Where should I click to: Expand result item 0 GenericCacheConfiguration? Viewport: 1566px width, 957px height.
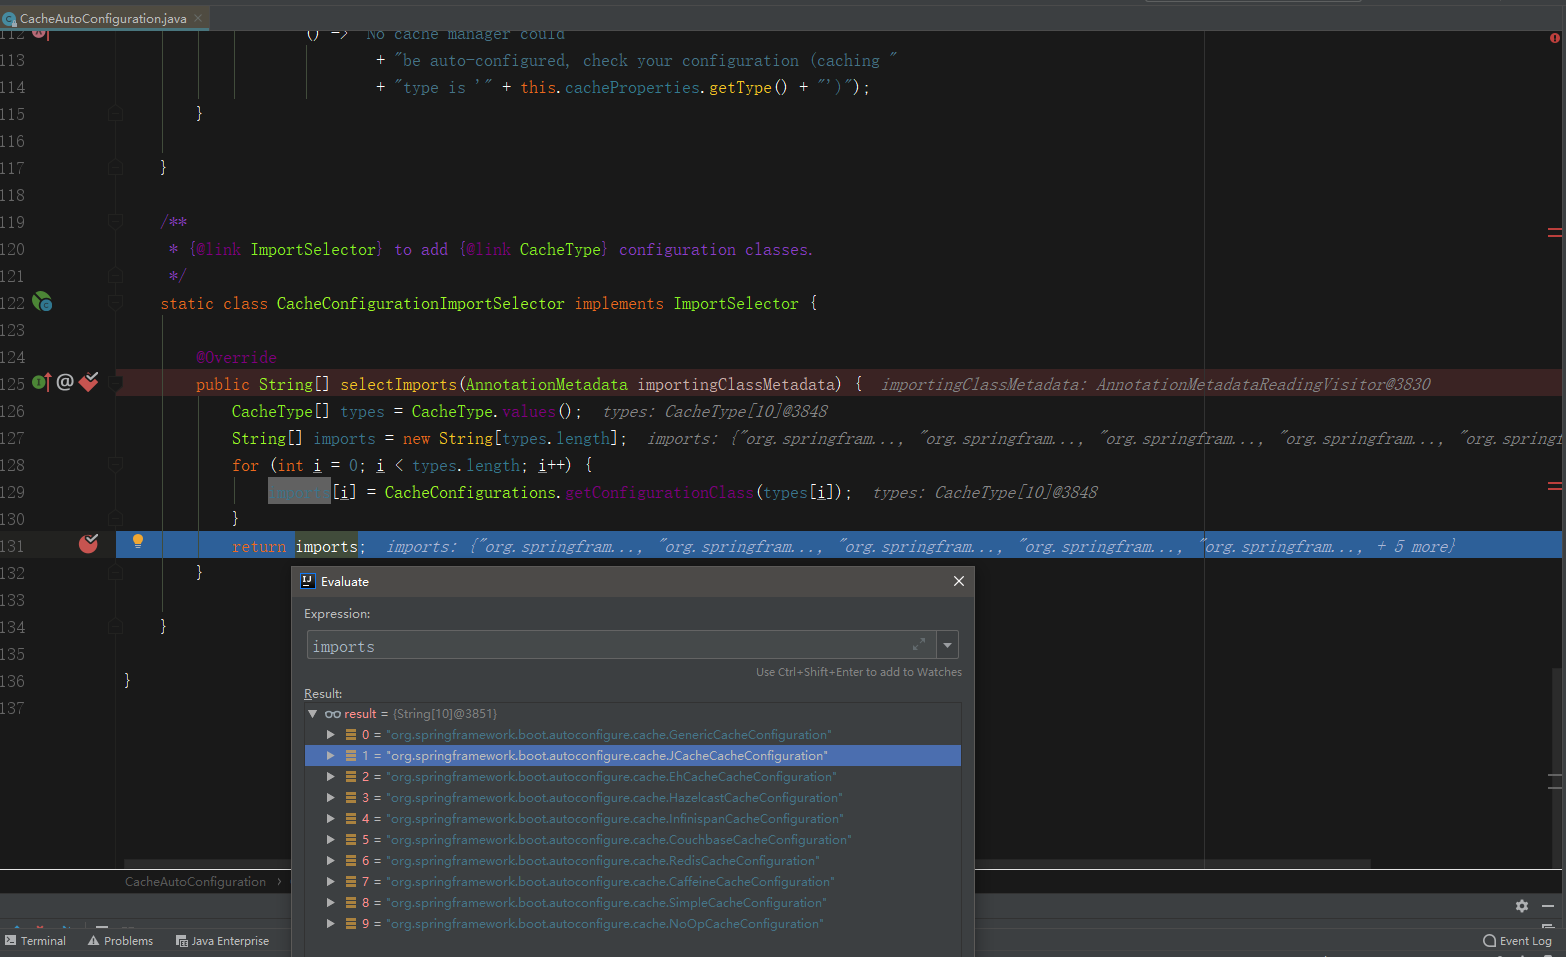[x=330, y=735]
